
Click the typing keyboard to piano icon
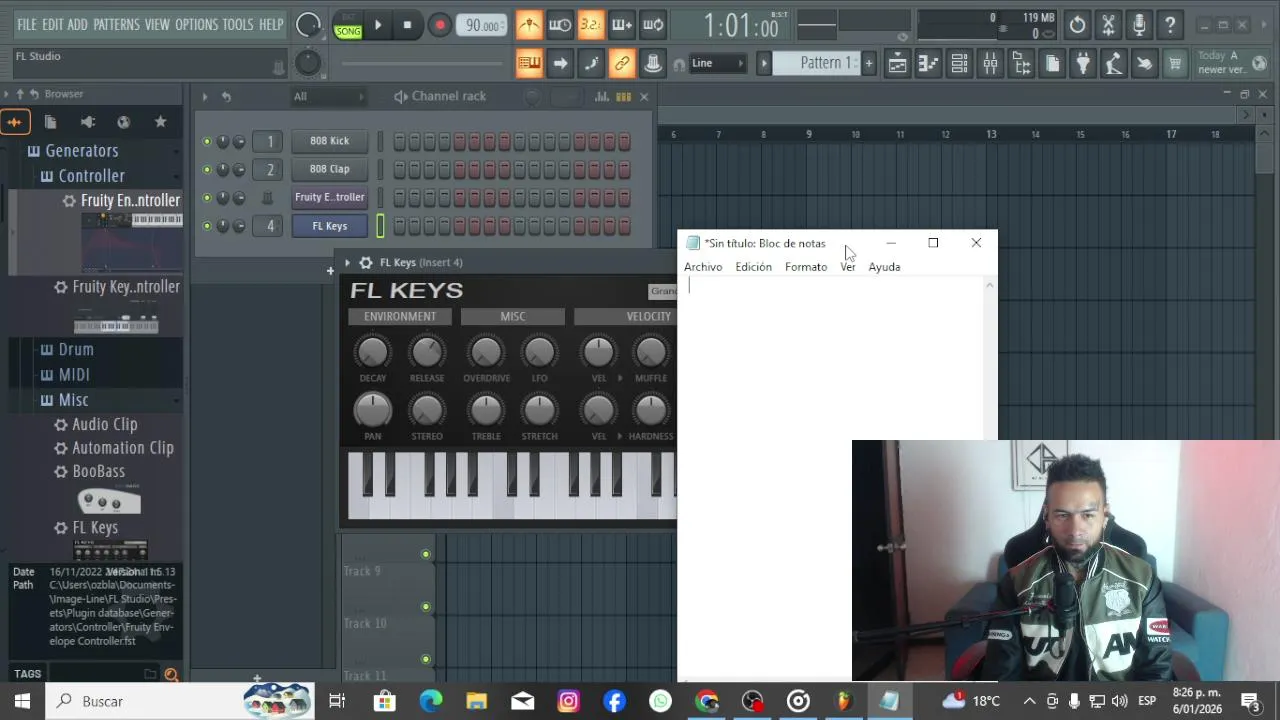(529, 64)
